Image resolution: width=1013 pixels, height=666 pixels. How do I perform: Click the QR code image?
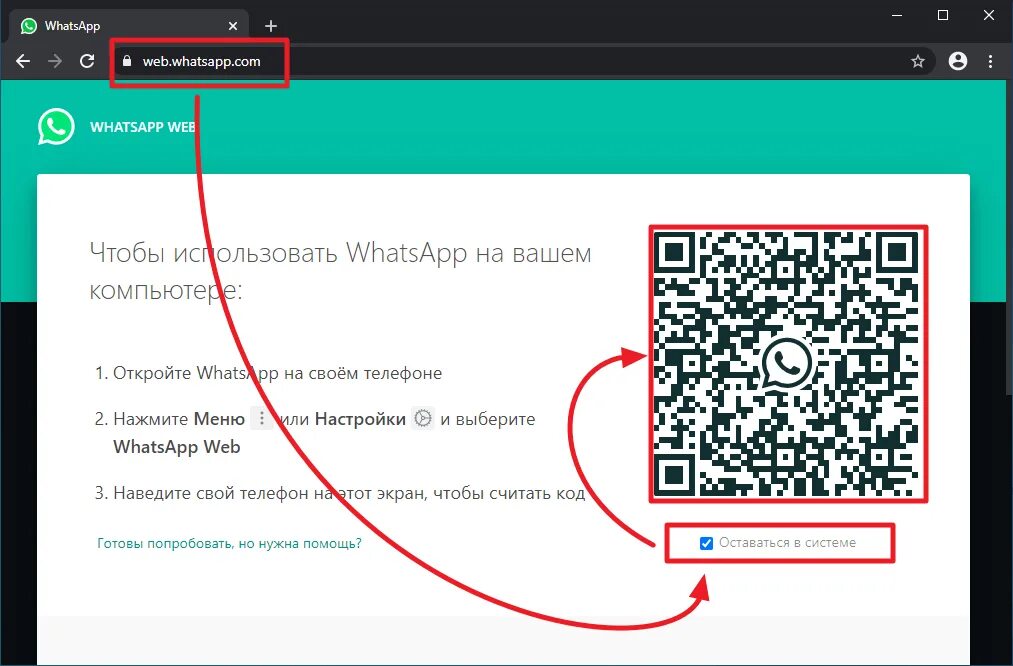[788, 364]
